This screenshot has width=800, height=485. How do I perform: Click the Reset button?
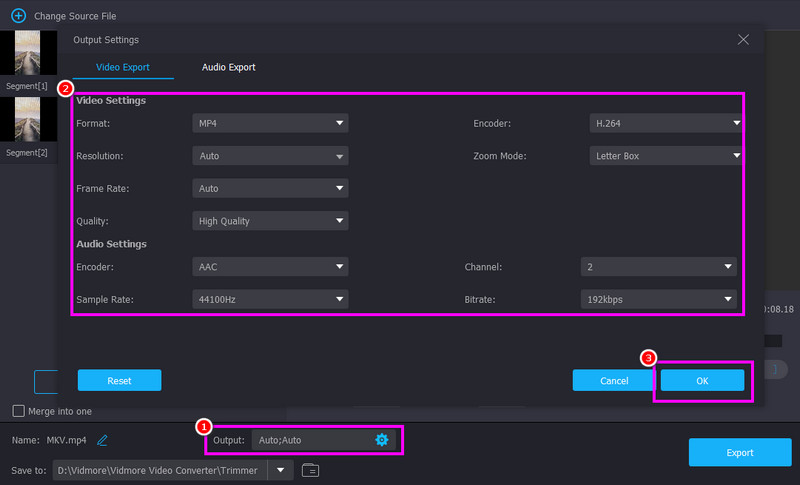point(119,380)
